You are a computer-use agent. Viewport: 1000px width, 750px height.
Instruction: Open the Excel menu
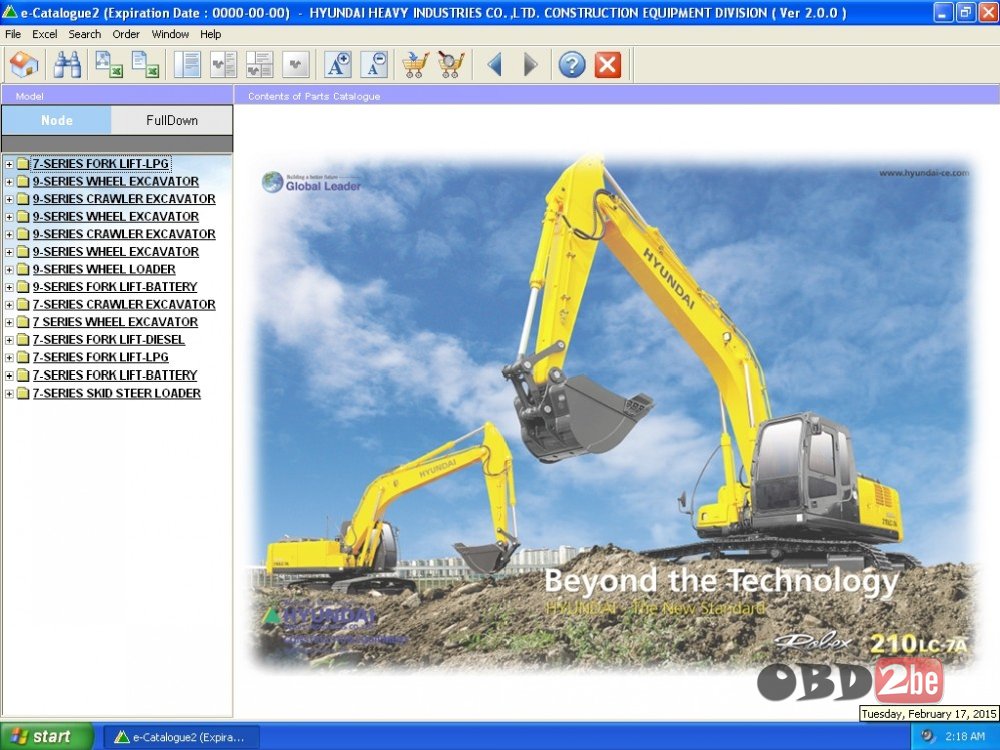tap(45, 34)
